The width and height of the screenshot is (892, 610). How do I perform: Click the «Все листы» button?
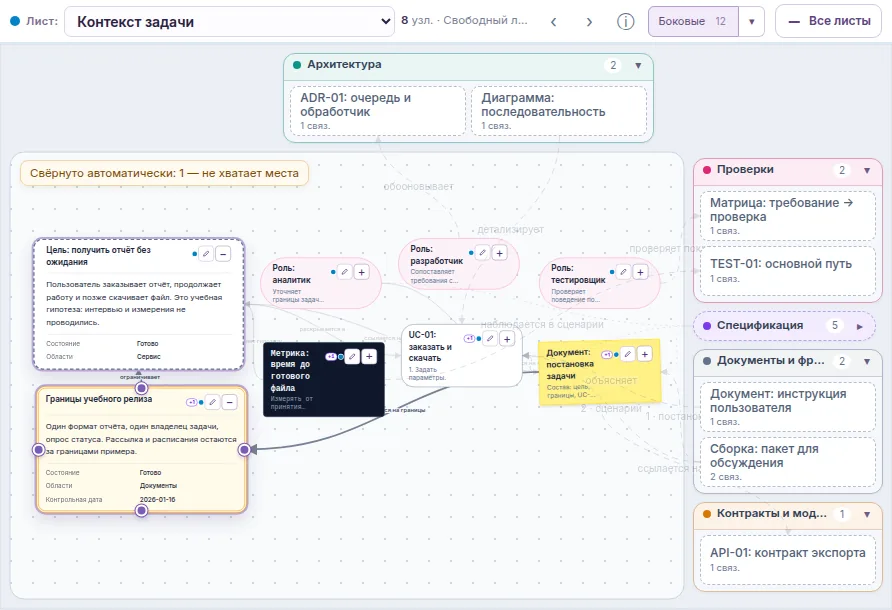coord(828,21)
